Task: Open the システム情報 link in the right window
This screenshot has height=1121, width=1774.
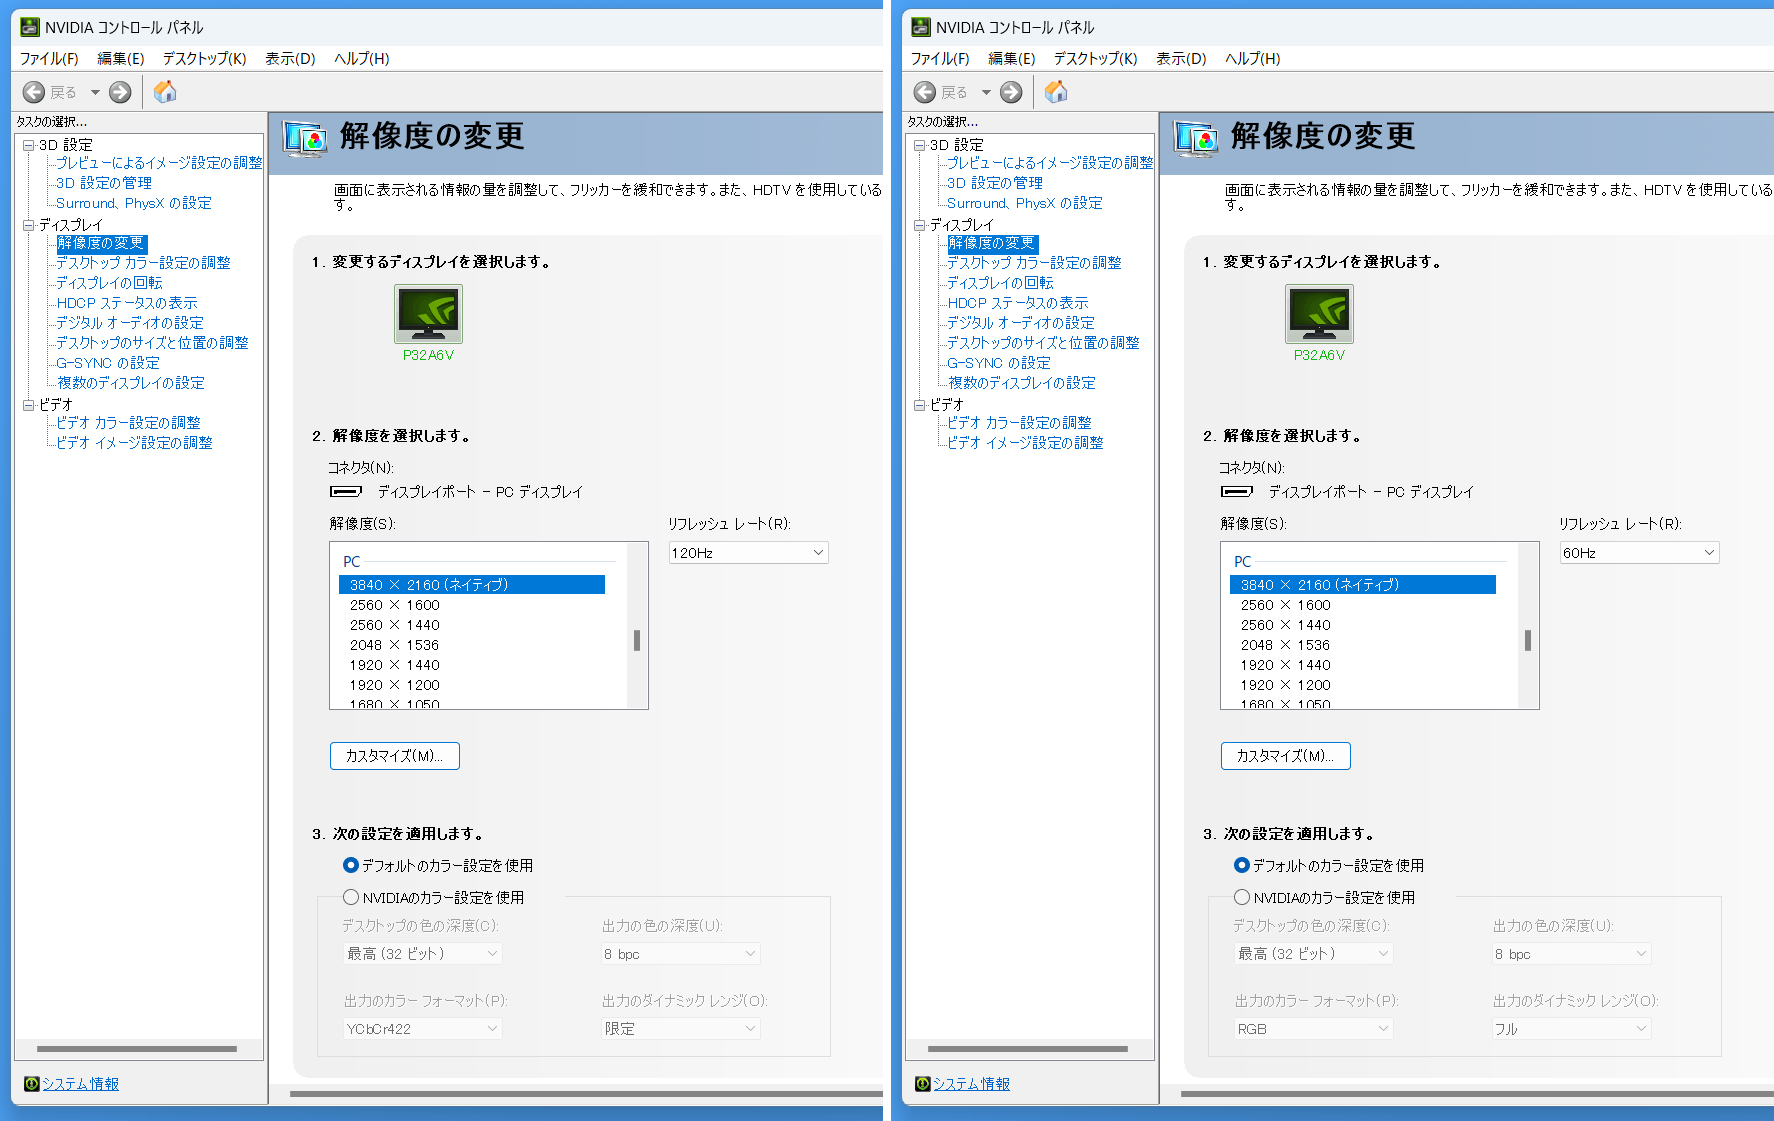Action: (x=971, y=1084)
